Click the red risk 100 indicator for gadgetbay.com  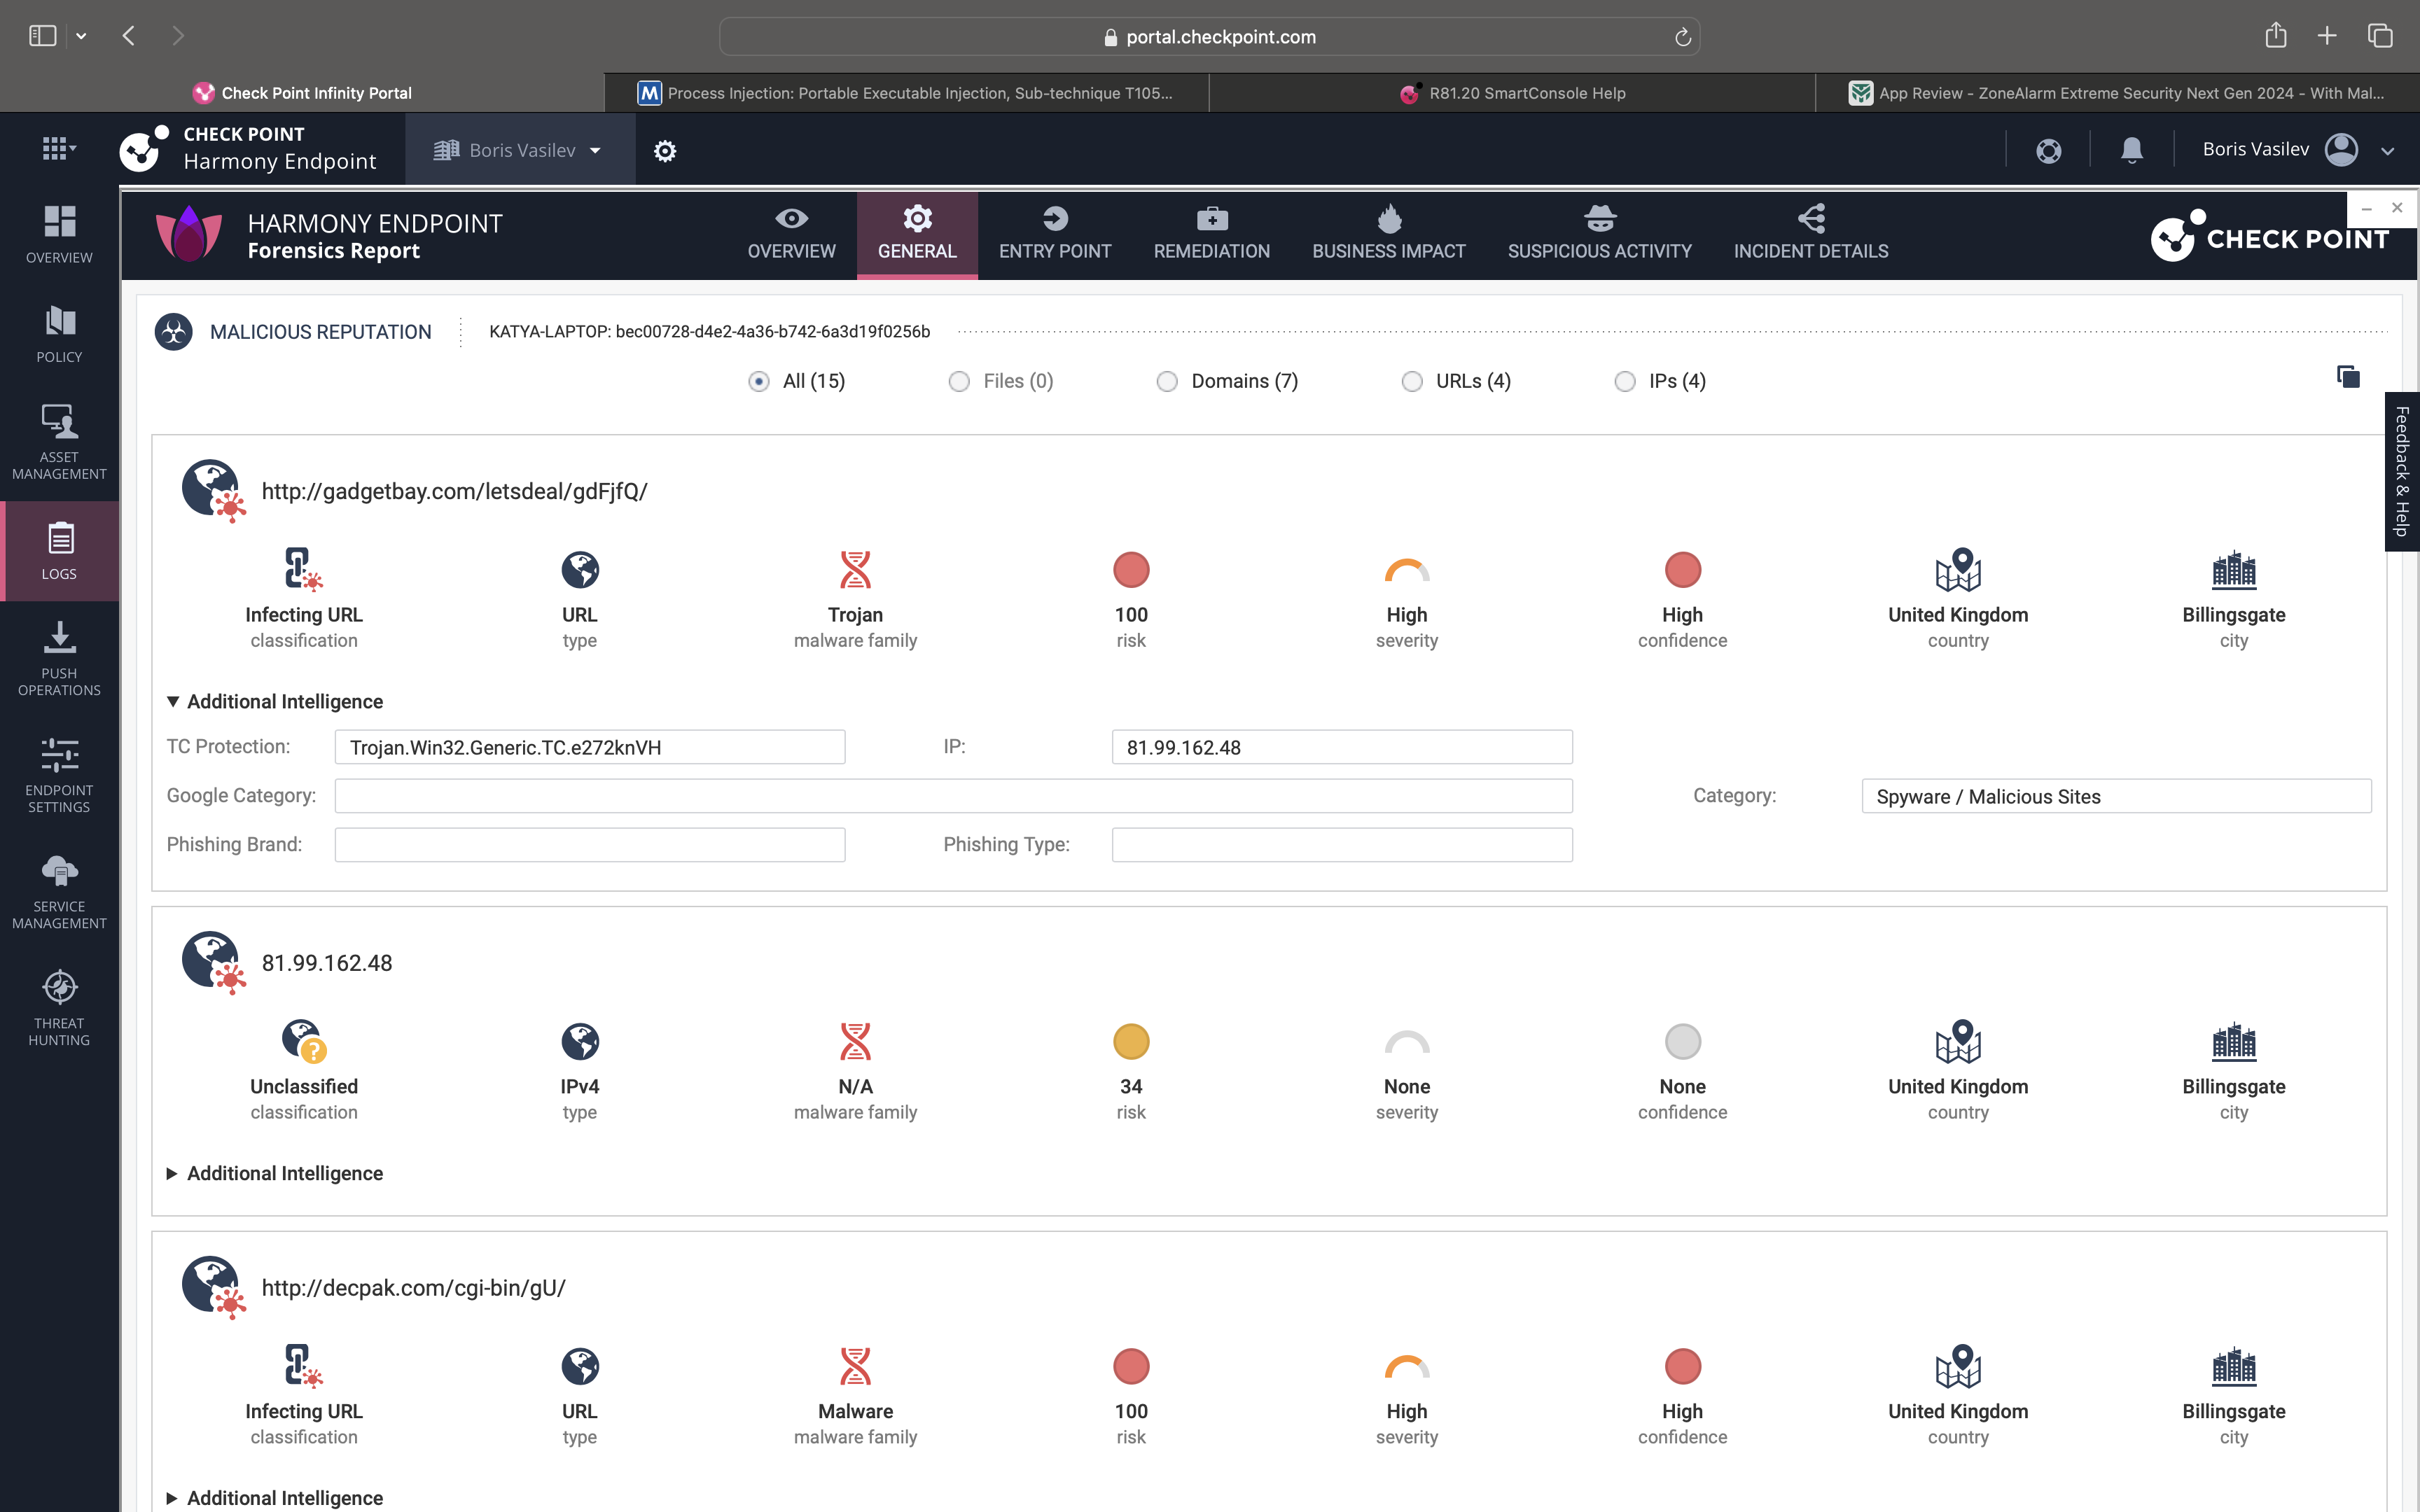point(1131,570)
